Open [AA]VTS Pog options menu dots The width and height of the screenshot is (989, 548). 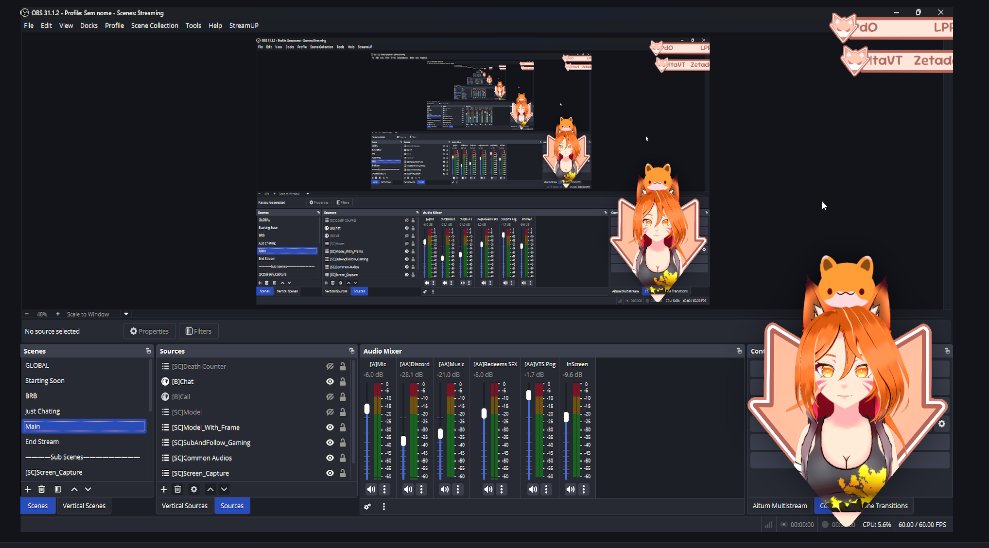[x=546, y=489]
